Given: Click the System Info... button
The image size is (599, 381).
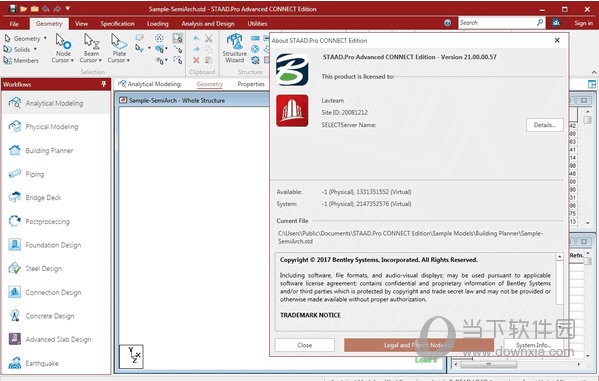Looking at the screenshot, I should (x=533, y=345).
